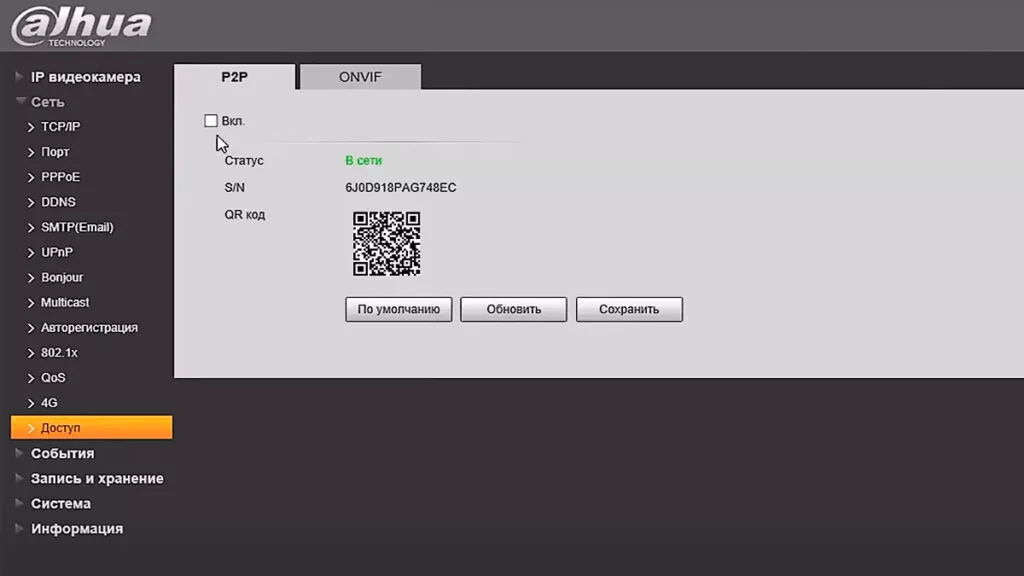Open the 4G settings page
This screenshot has width=1024, height=576.
(x=49, y=403)
